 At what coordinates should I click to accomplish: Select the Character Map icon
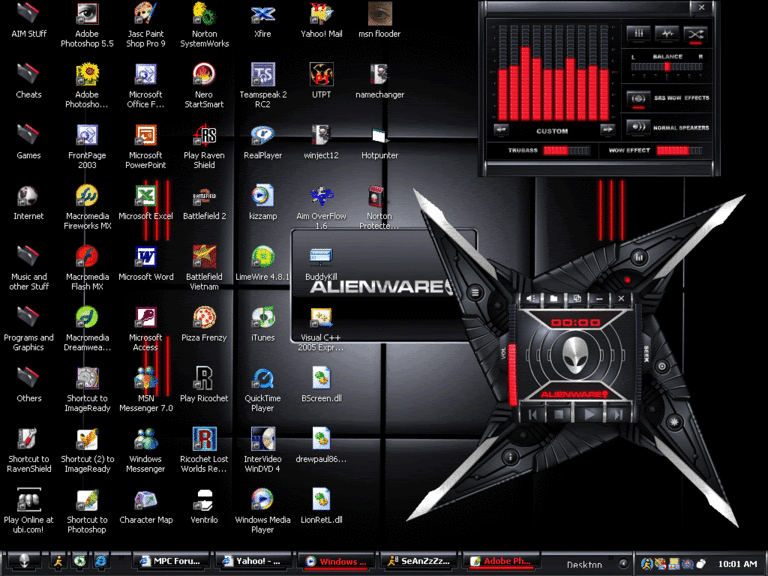[146, 506]
